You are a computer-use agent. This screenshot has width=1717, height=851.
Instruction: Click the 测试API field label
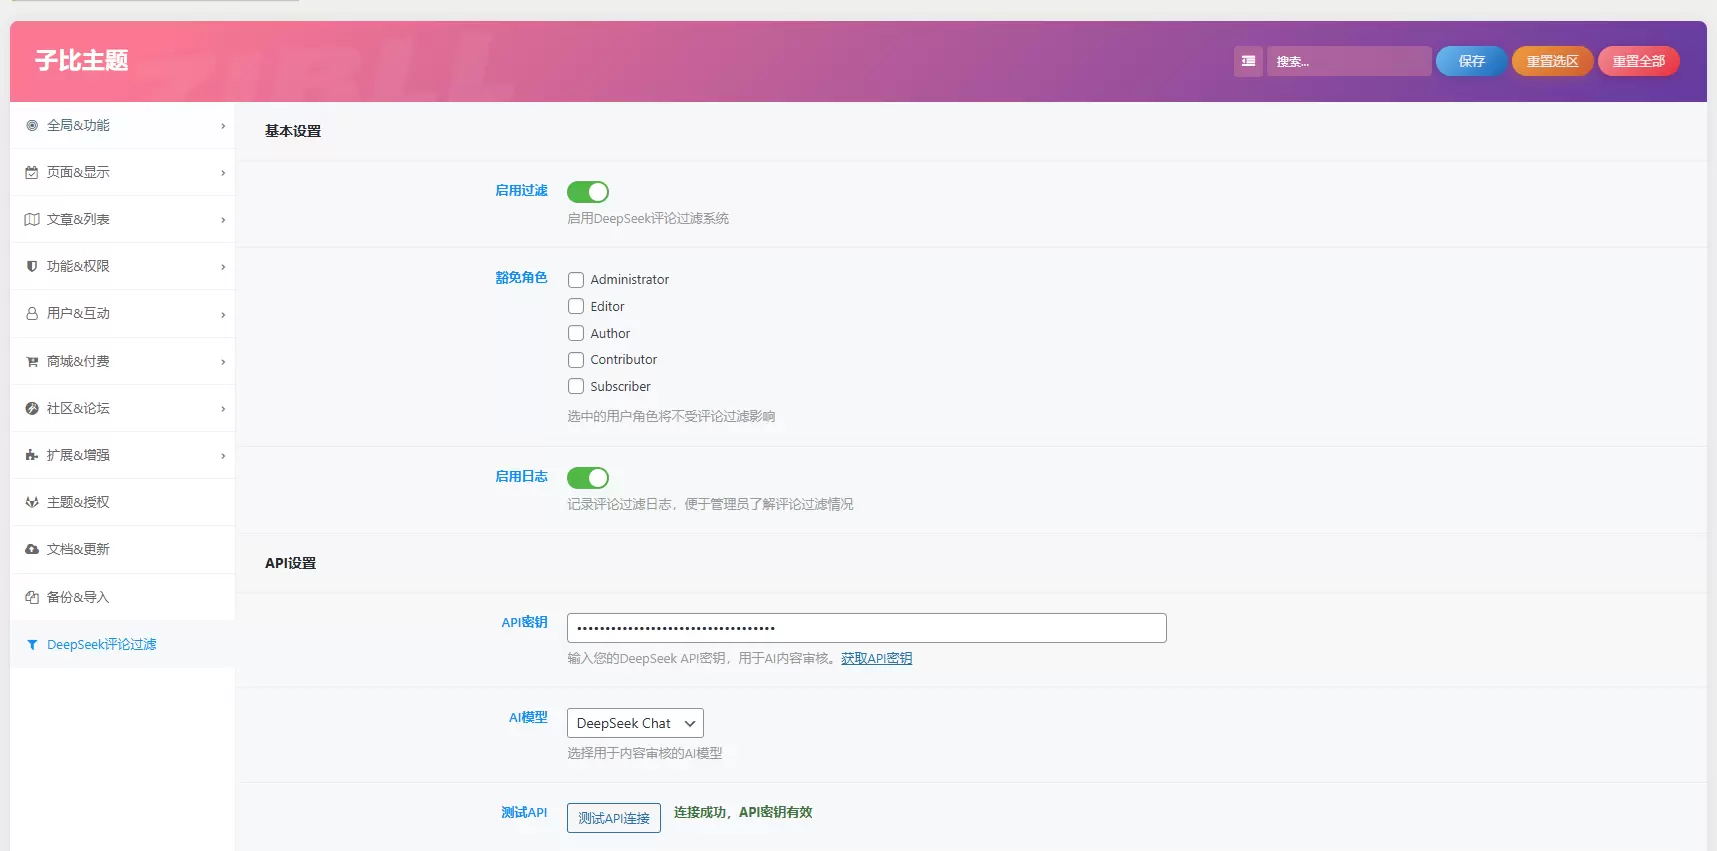[524, 813]
